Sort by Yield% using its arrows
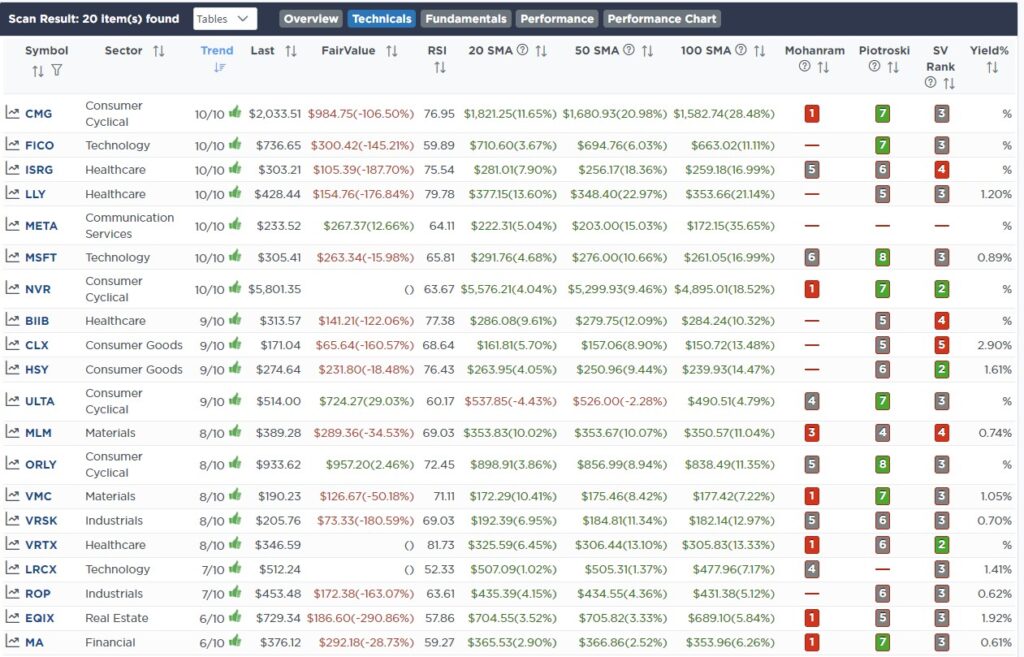 click(992, 67)
